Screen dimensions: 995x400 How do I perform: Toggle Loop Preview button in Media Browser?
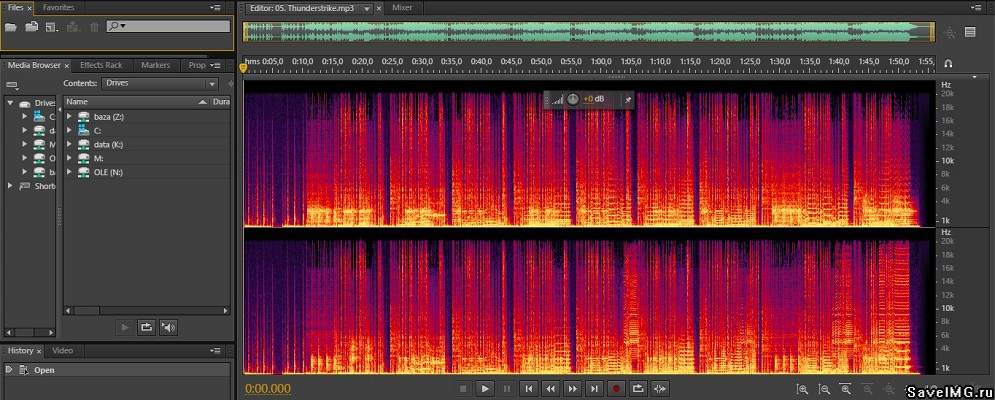tap(146, 327)
